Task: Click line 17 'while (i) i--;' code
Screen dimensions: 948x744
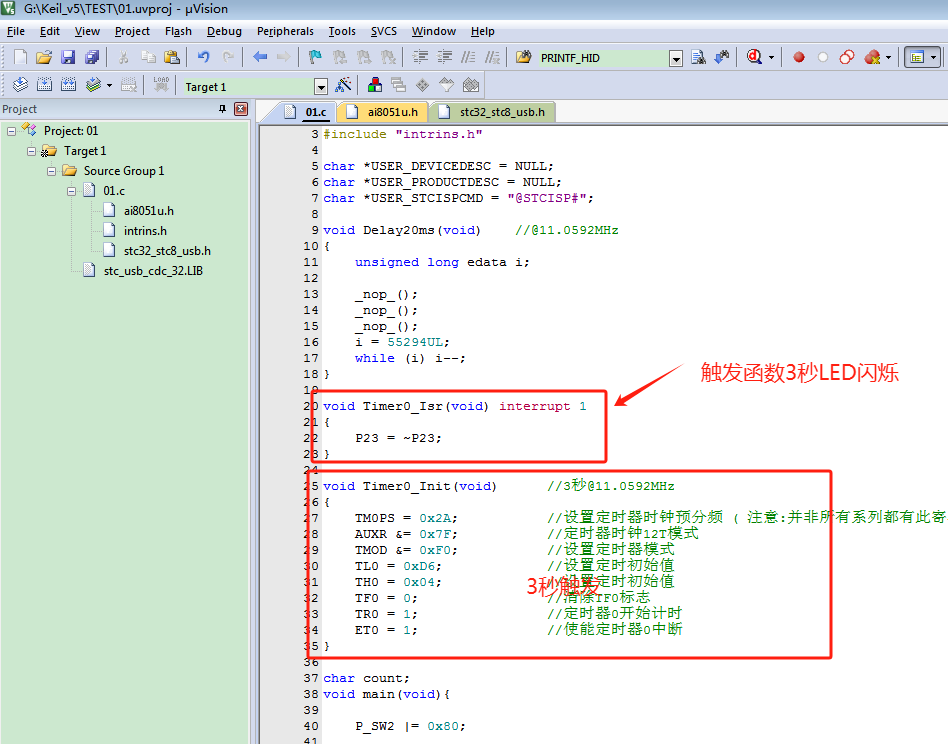Action: coord(410,358)
